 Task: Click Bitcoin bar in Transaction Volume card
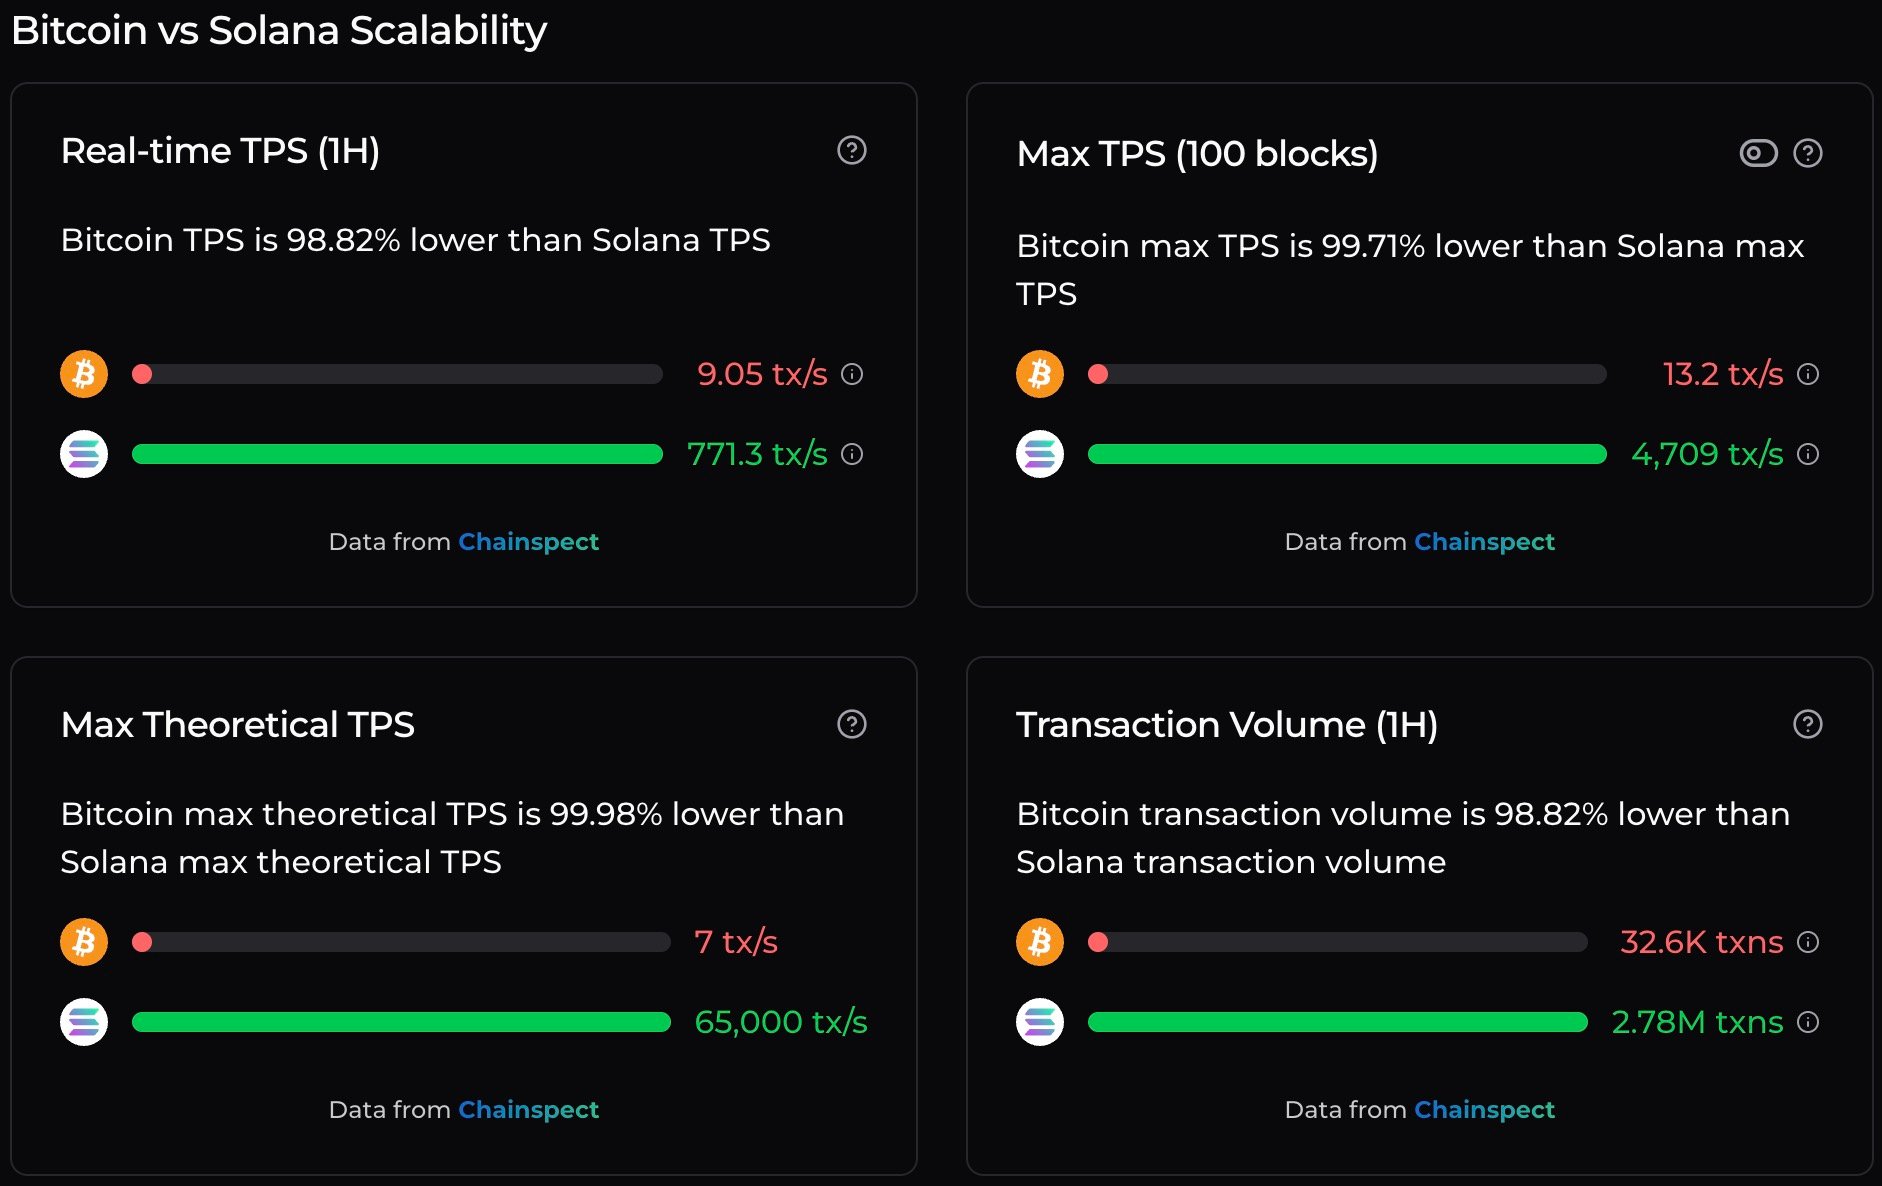pos(1337,942)
